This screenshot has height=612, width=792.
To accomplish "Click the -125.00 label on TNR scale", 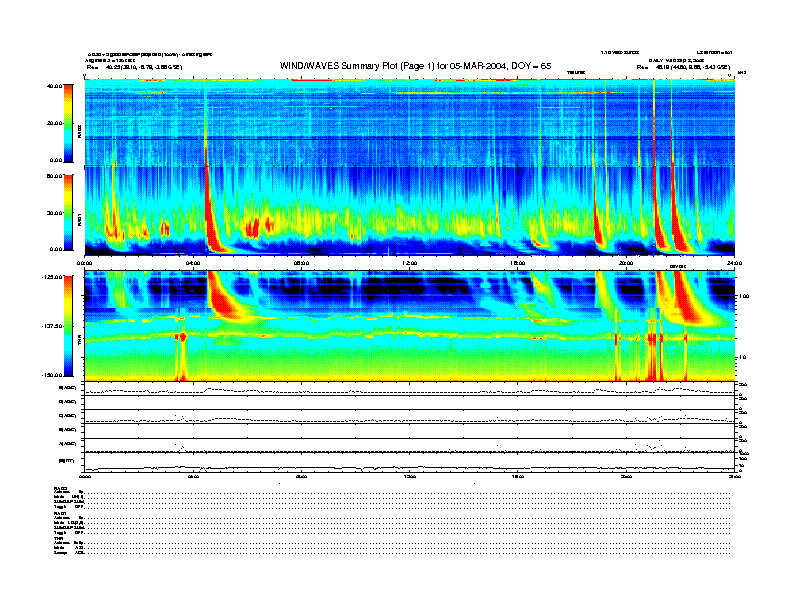I will coord(53,277).
